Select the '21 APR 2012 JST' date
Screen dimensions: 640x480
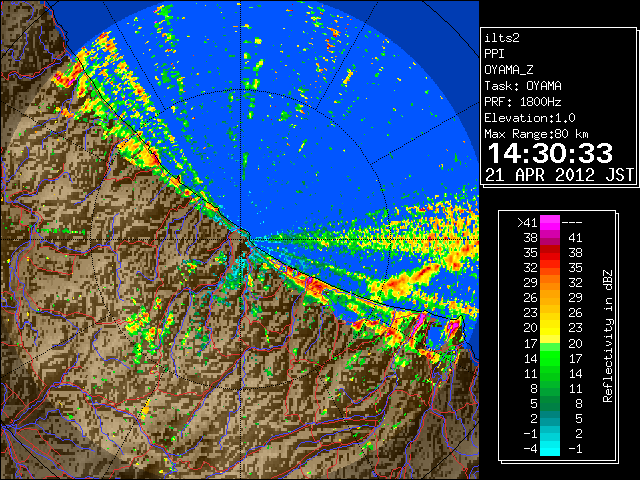tap(559, 175)
